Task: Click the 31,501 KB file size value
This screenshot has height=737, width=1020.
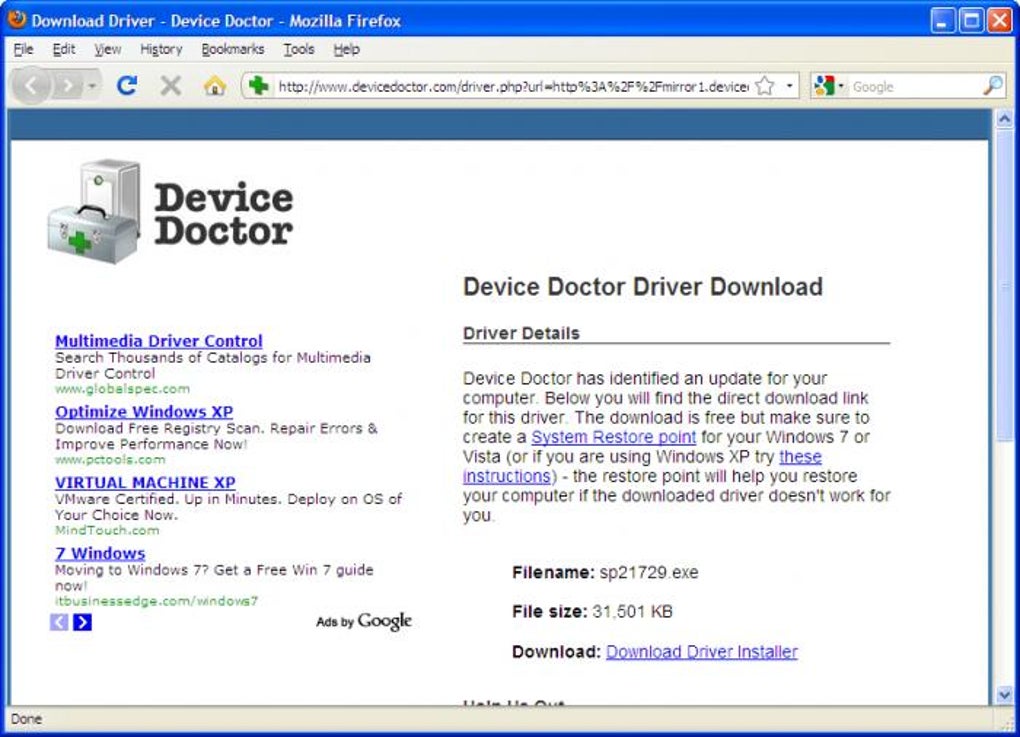Action: 632,611
